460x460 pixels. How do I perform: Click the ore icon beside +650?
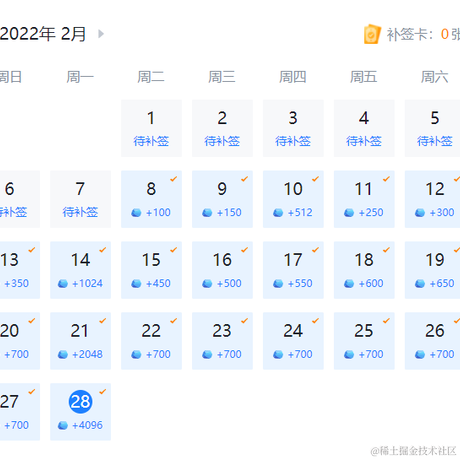pyautogui.click(x=420, y=284)
